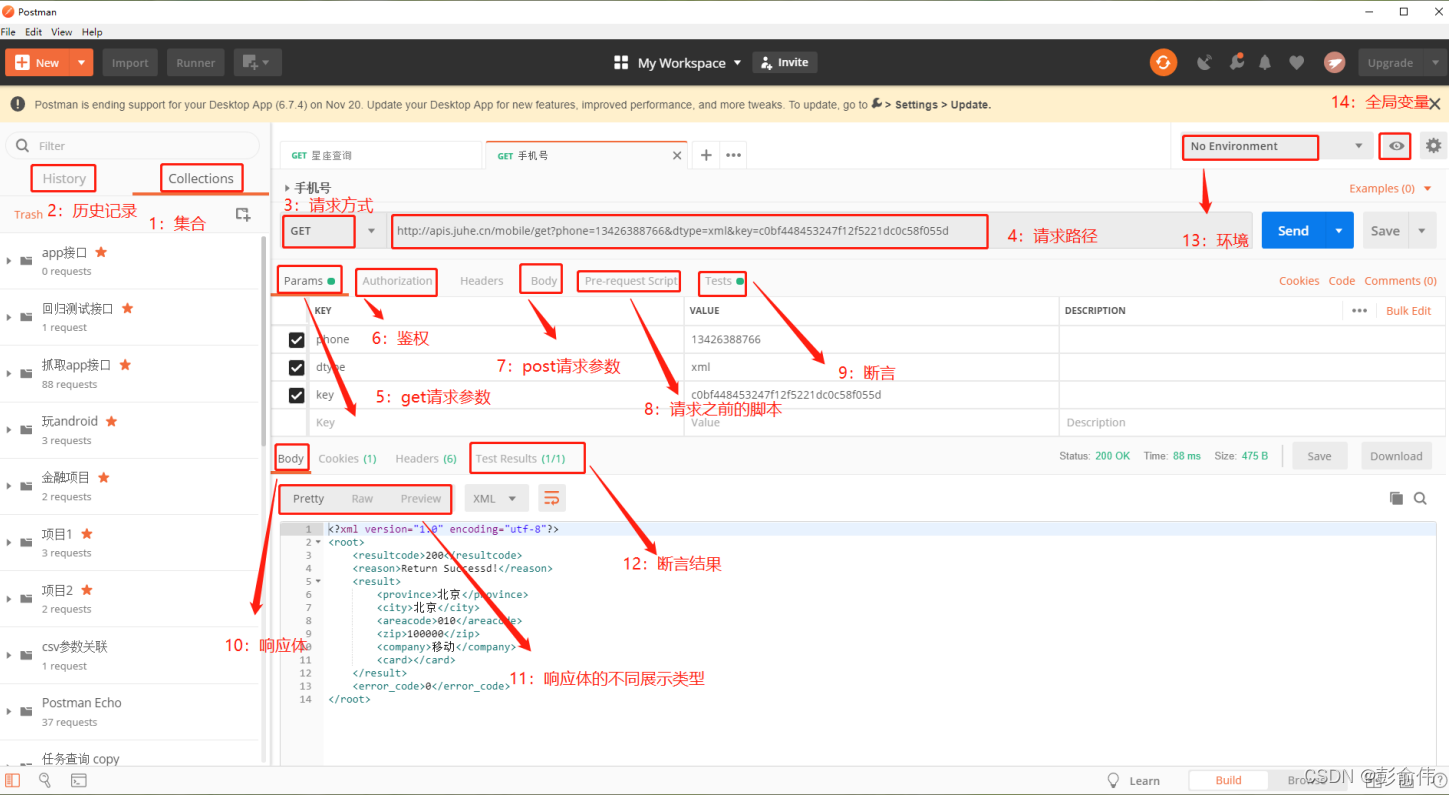Open the notifications bell icon
Image resolution: width=1450 pixels, height=796 pixels.
(1265, 62)
